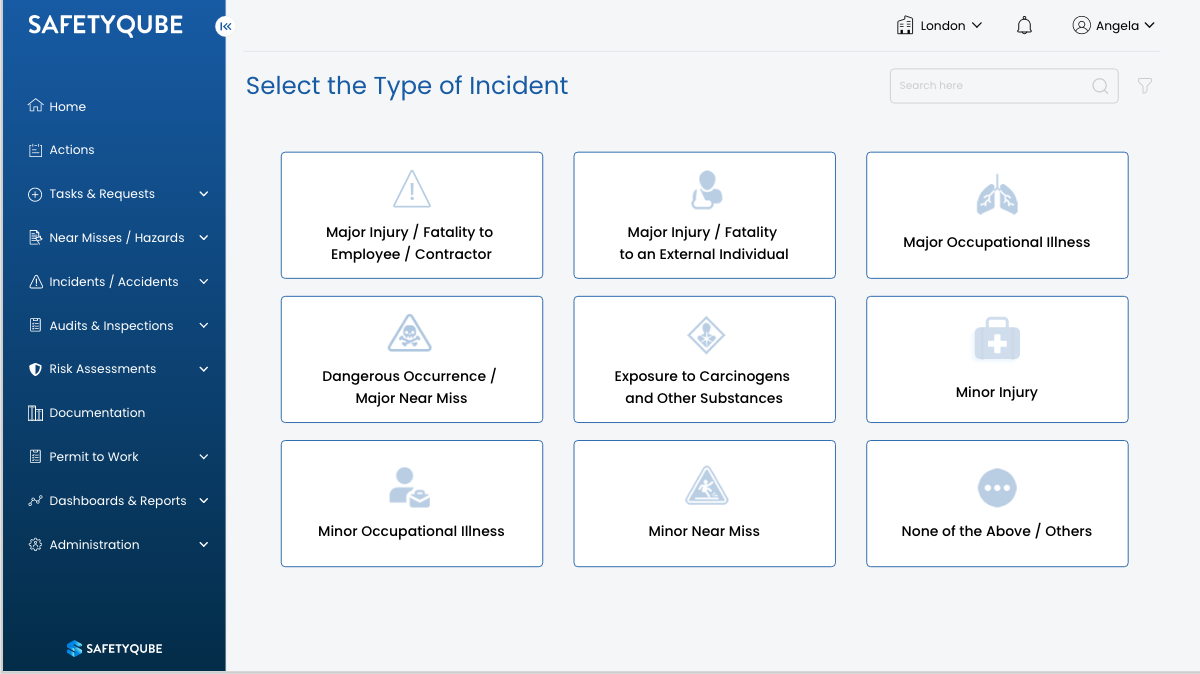This screenshot has width=1200, height=674.
Task: Expand Risk Assessments chevron
Action: coord(204,369)
